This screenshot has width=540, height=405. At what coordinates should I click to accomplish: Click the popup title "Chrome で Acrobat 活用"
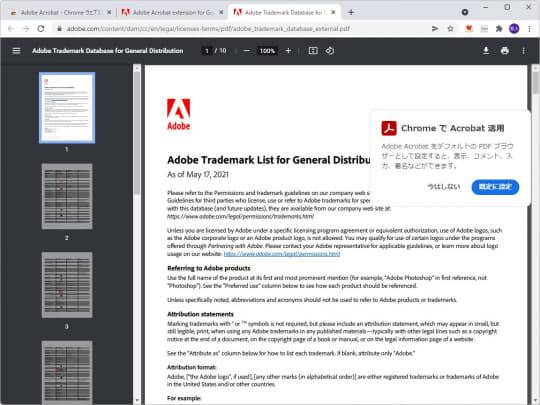pos(453,128)
